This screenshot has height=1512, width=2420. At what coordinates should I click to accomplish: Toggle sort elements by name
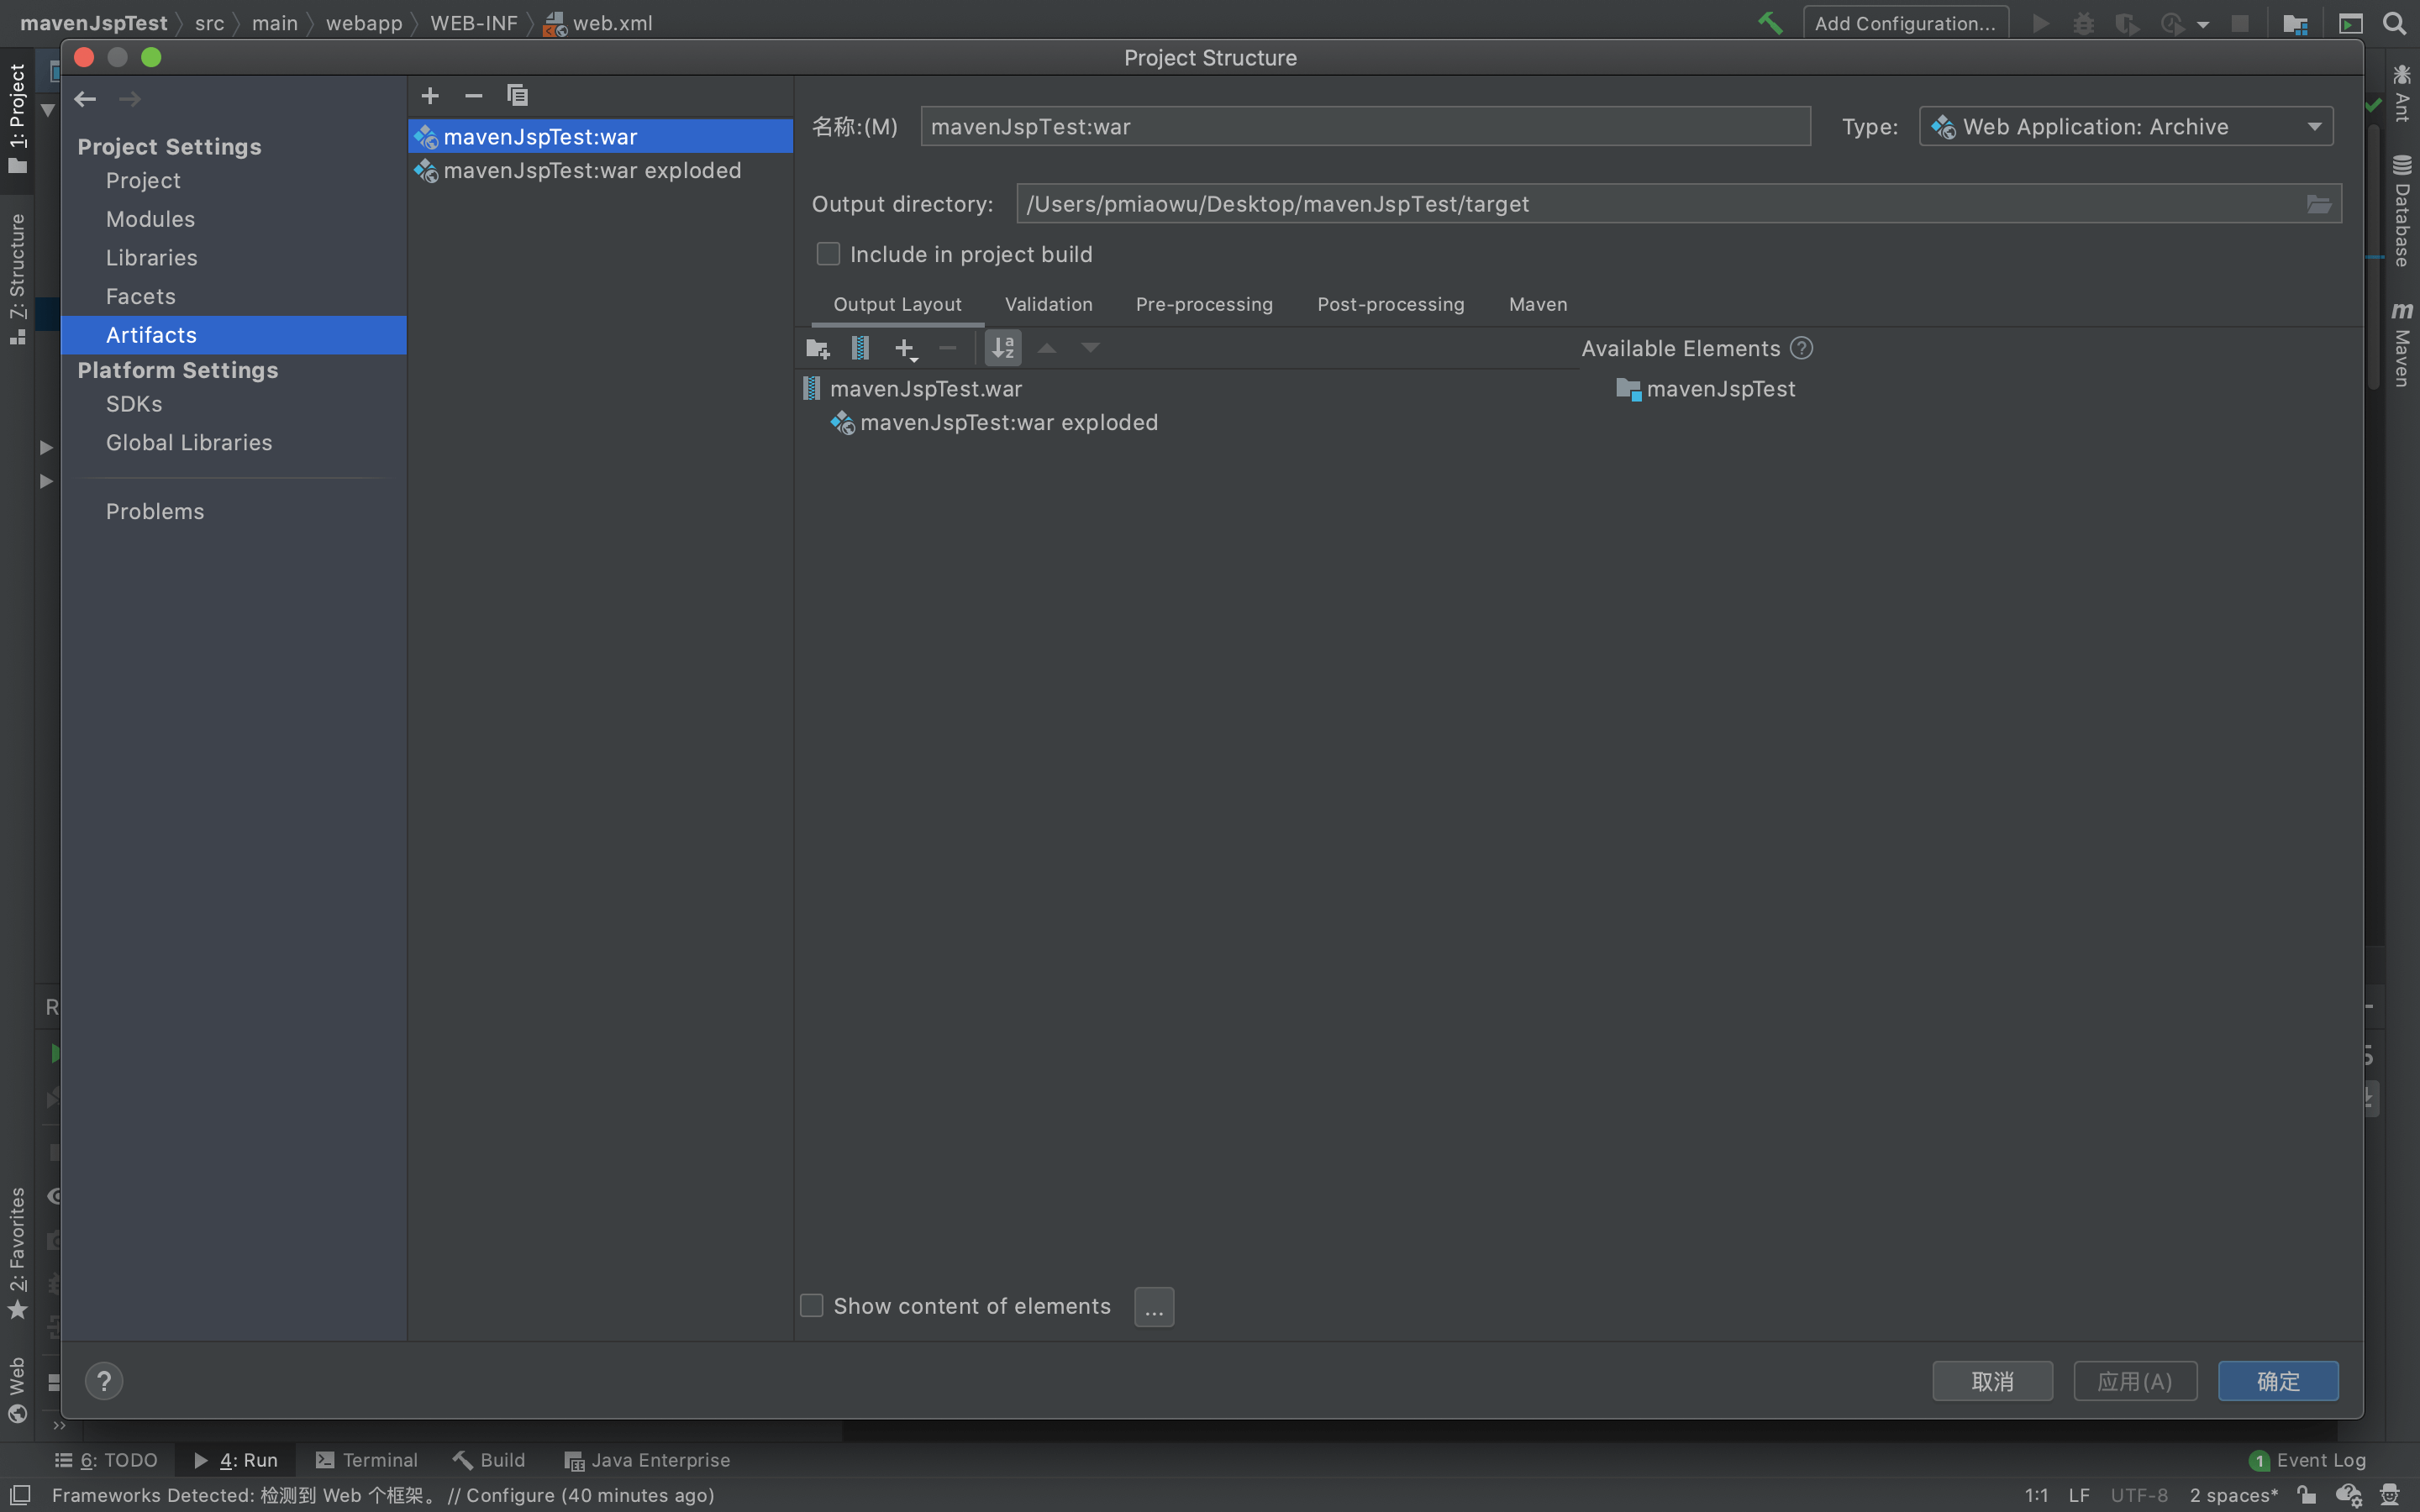(x=1003, y=348)
